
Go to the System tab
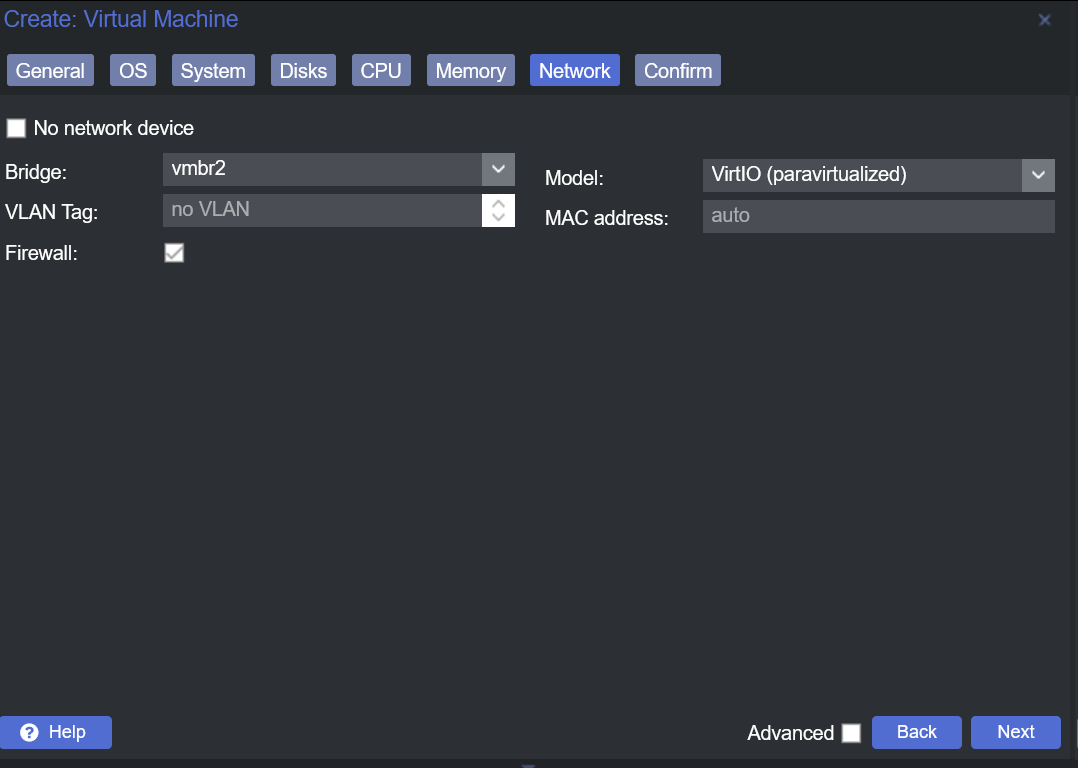[213, 71]
